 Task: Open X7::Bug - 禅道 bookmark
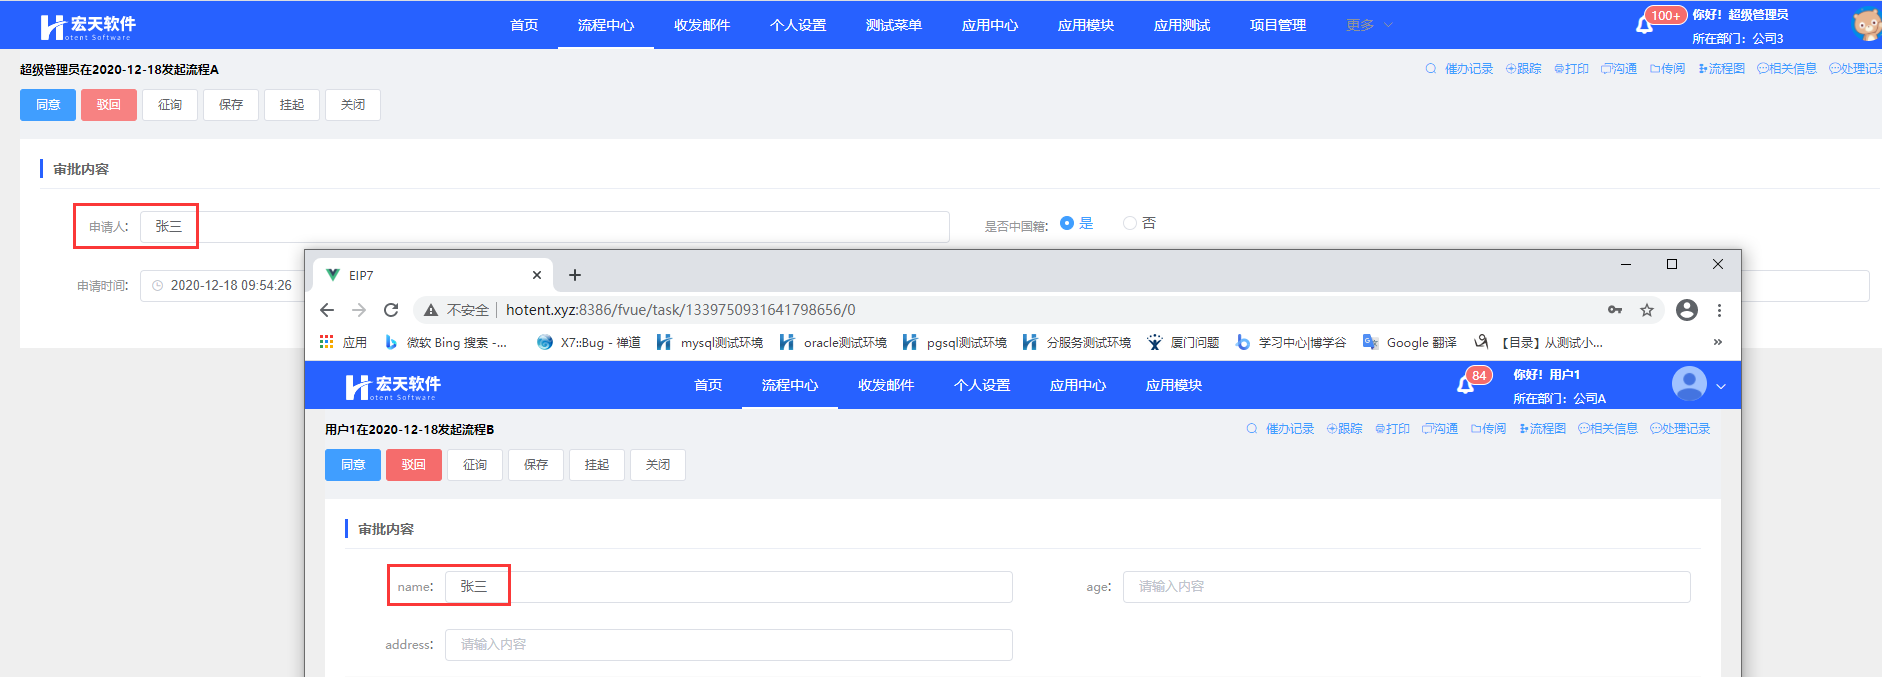589,342
